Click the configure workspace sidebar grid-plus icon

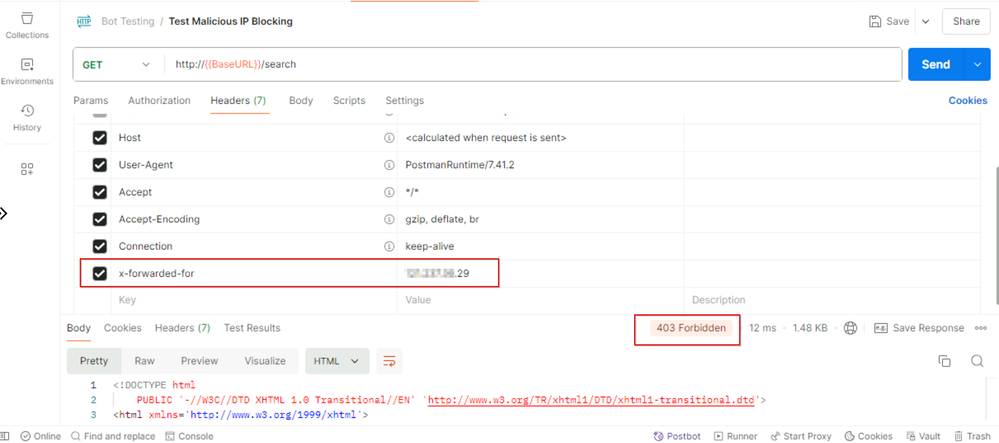(27, 169)
